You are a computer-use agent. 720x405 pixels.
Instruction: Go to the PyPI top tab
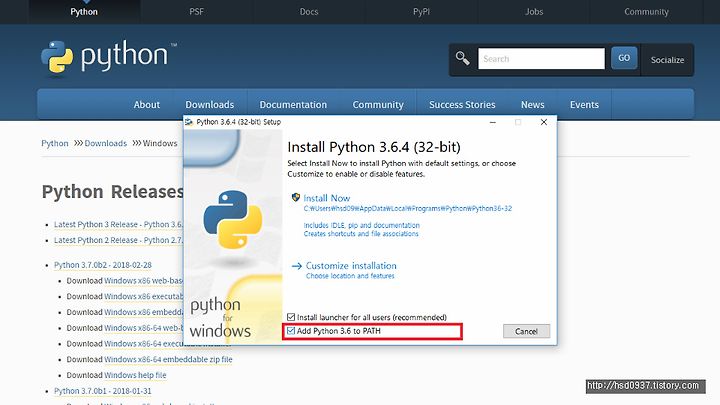pyautogui.click(x=422, y=12)
